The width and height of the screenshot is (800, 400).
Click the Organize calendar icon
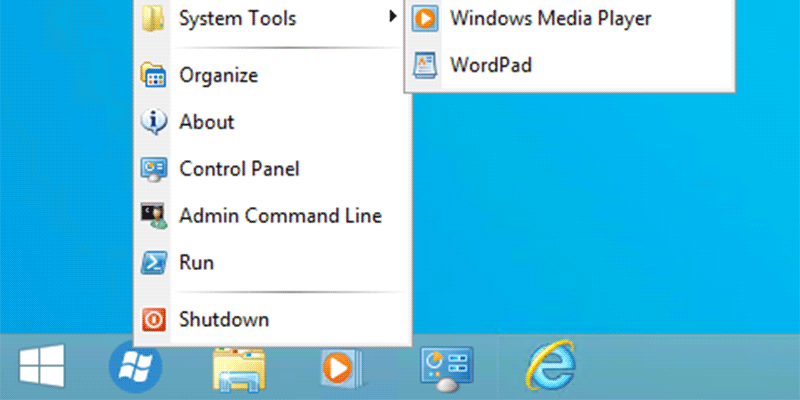pos(154,75)
